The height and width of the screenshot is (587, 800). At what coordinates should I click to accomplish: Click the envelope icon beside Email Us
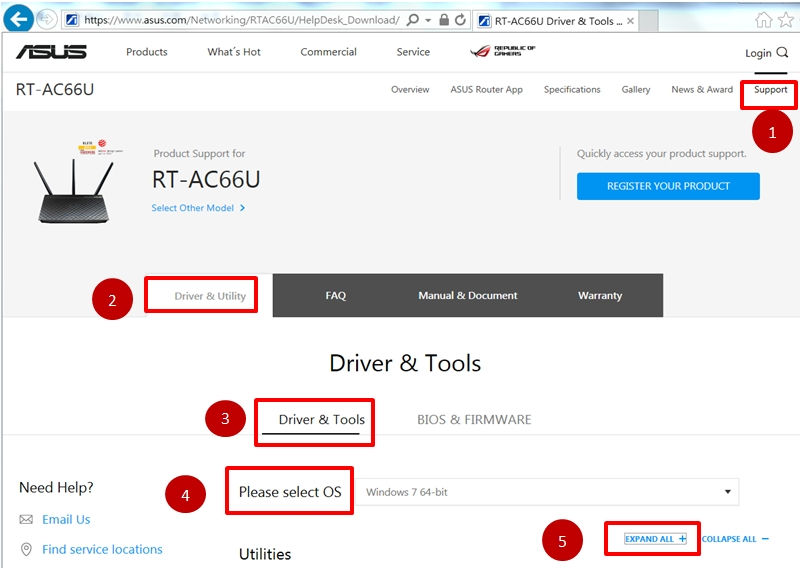click(x=26, y=520)
